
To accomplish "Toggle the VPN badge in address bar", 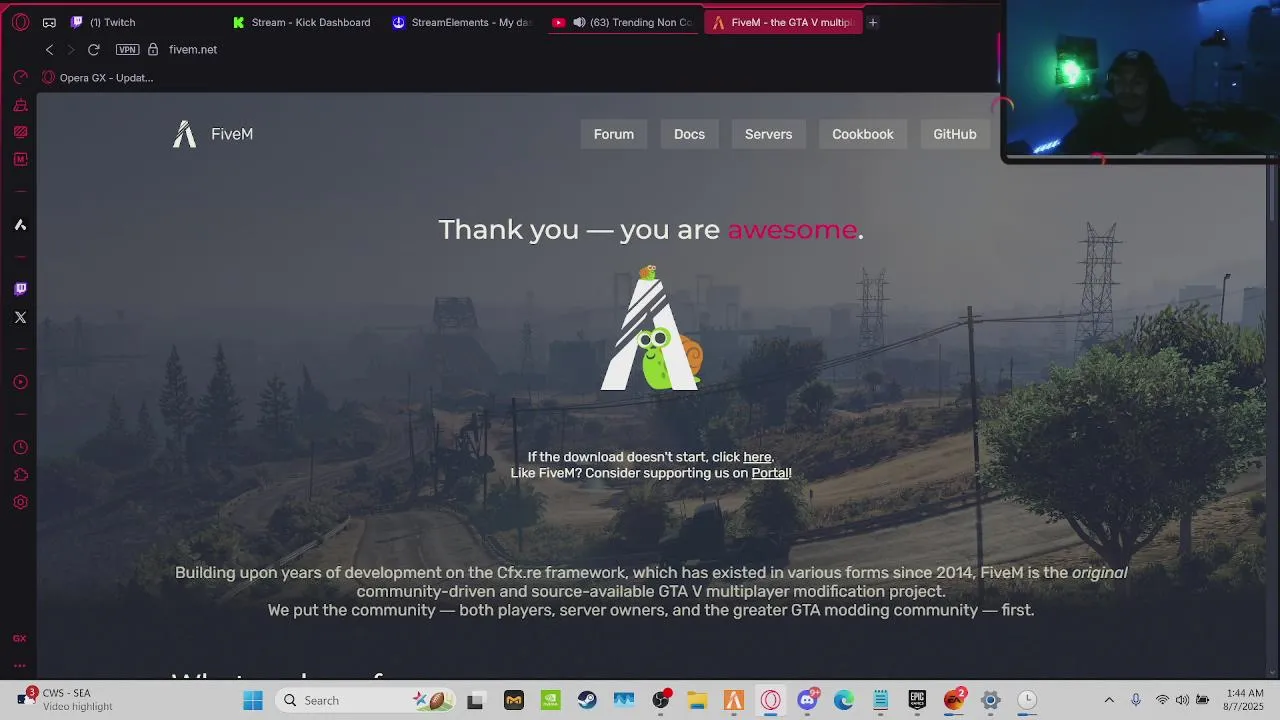I will point(127,49).
